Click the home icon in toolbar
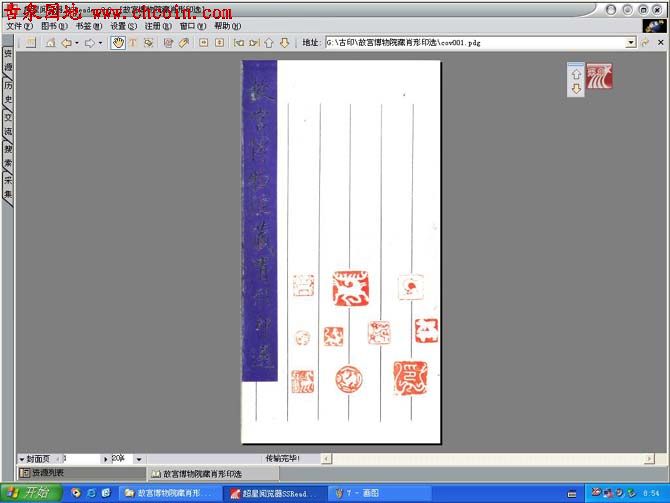 click(x=50, y=43)
